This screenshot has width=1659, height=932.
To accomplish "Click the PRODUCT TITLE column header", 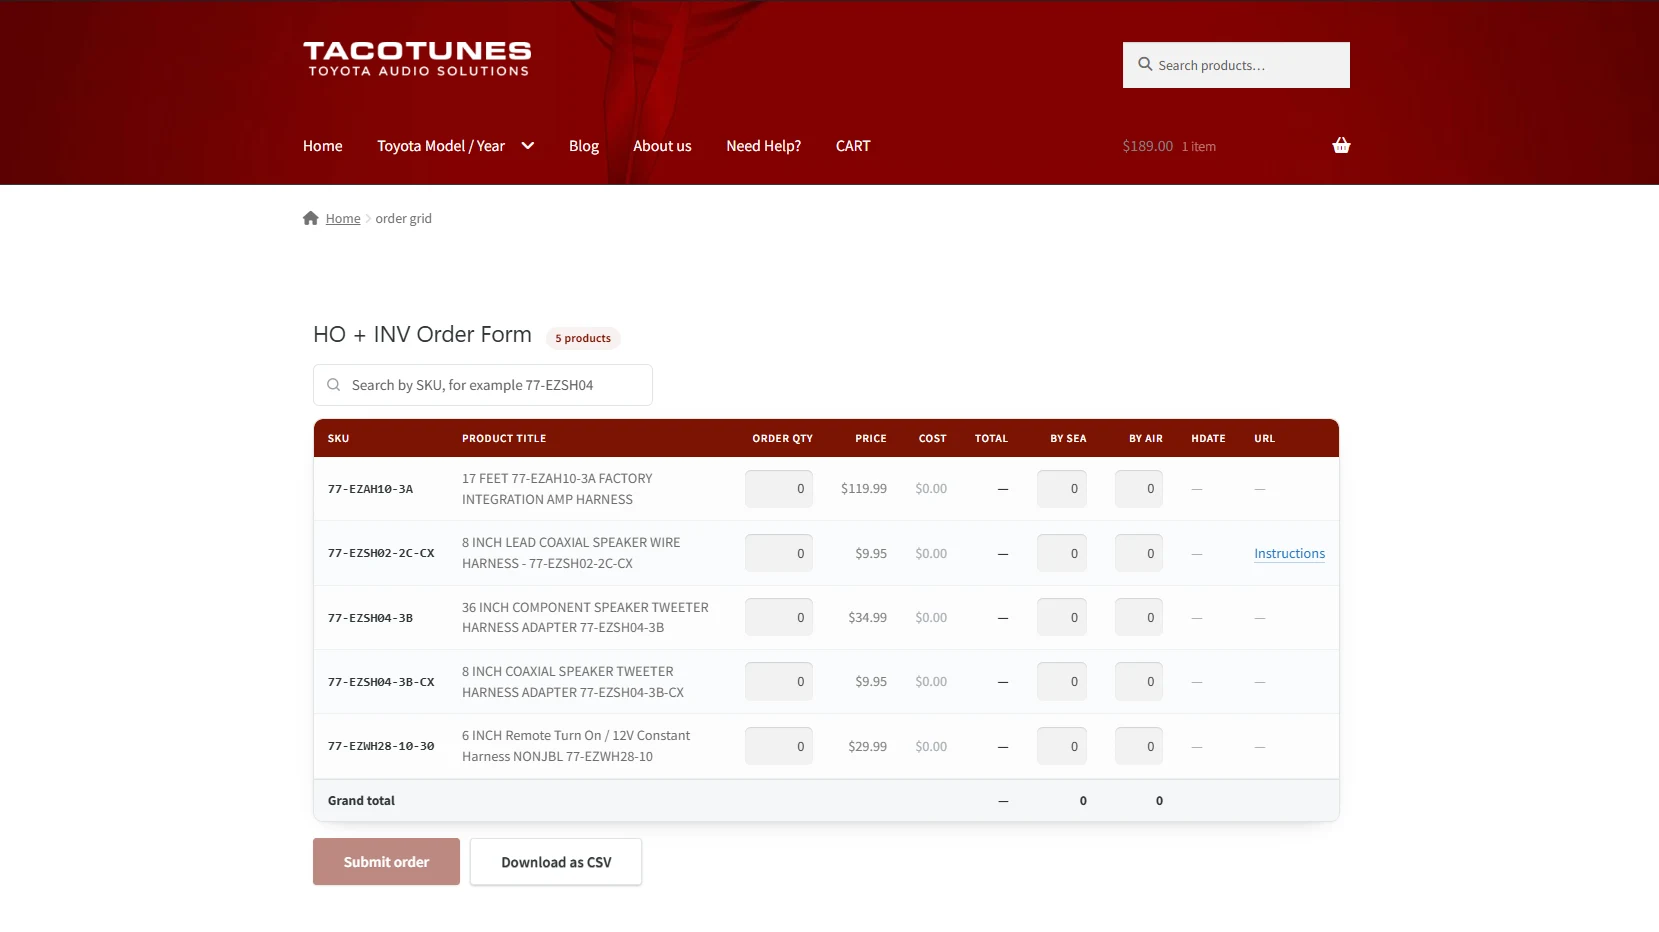I will tap(504, 438).
